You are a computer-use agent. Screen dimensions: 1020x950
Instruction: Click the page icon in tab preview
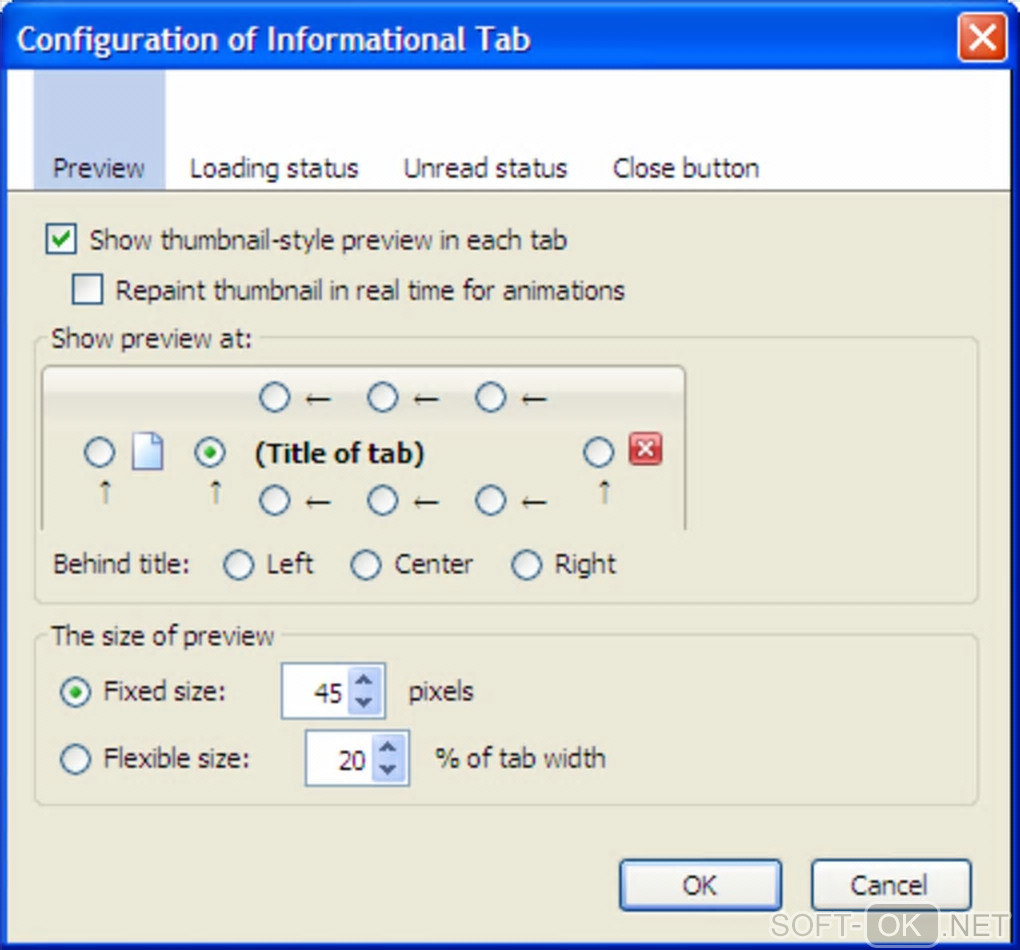pyautogui.click(x=147, y=453)
